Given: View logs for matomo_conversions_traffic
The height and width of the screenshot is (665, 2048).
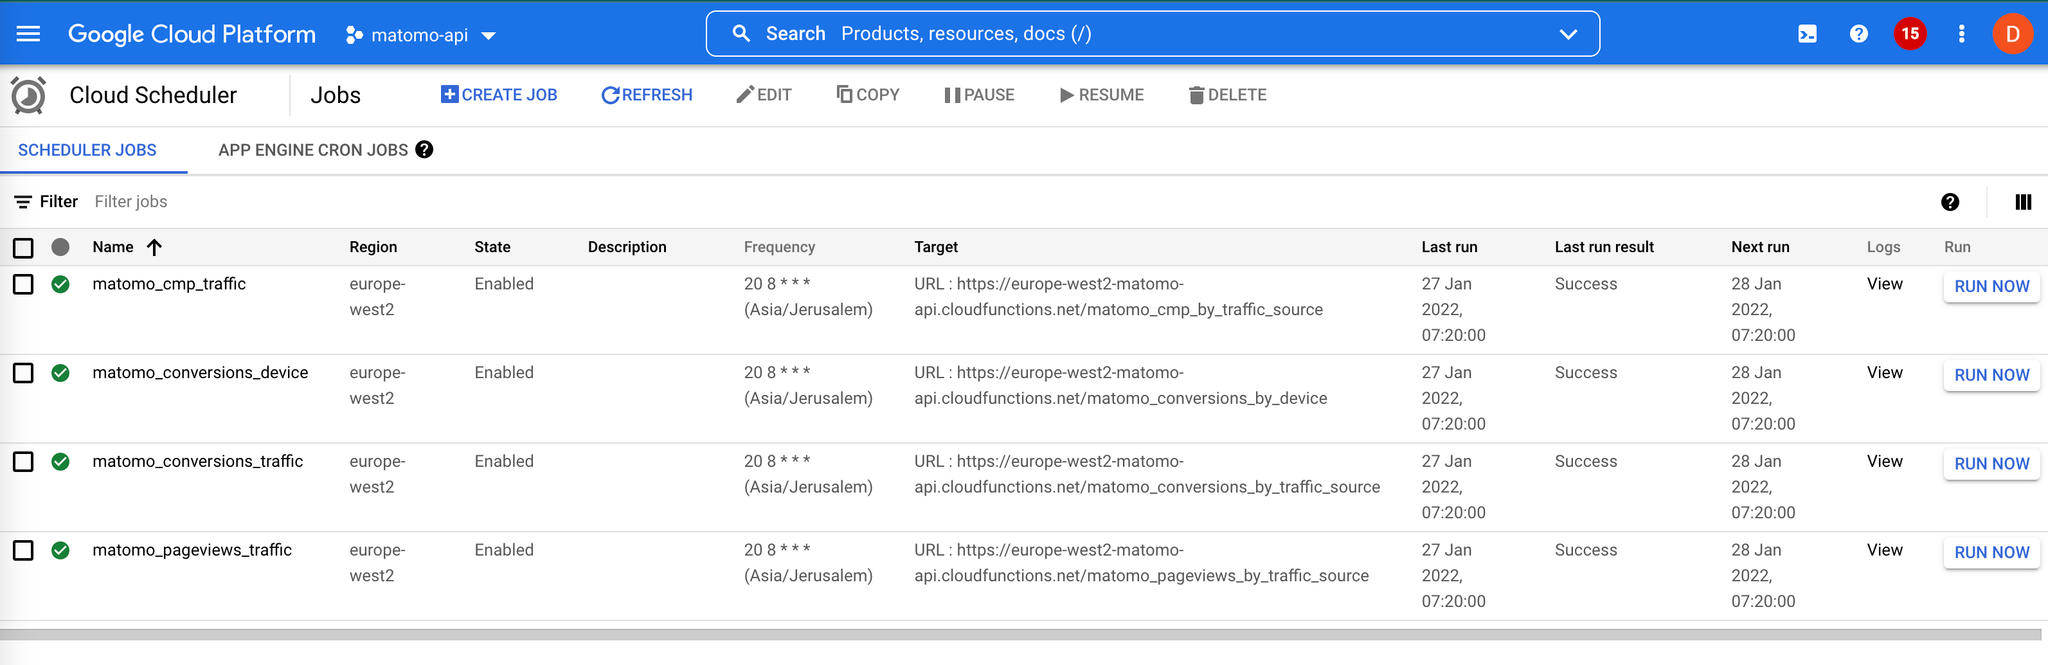Looking at the screenshot, I should pos(1884,462).
